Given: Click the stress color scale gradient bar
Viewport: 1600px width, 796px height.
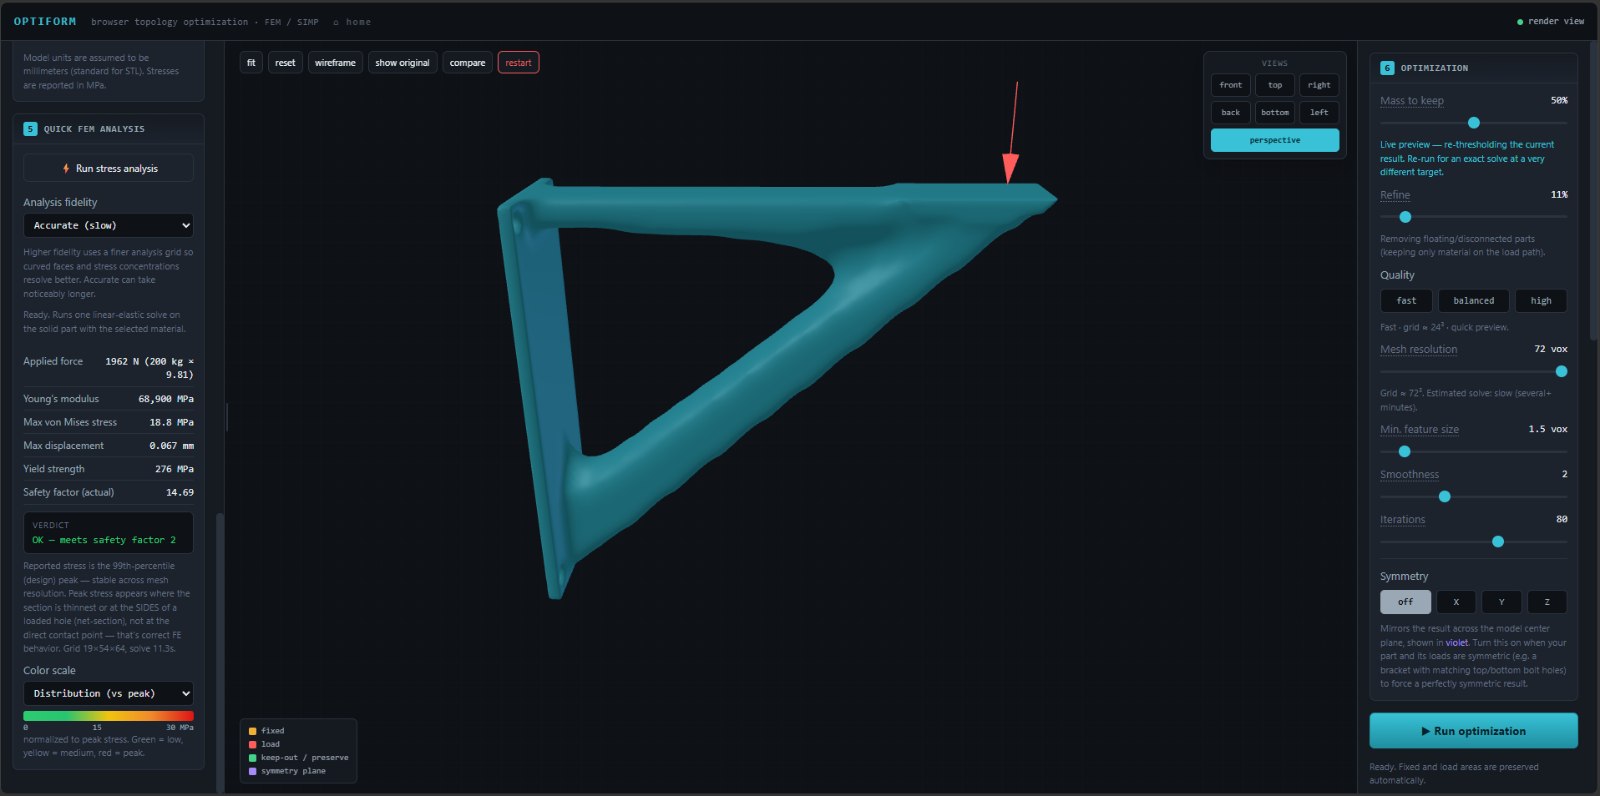Looking at the screenshot, I should 109,716.
